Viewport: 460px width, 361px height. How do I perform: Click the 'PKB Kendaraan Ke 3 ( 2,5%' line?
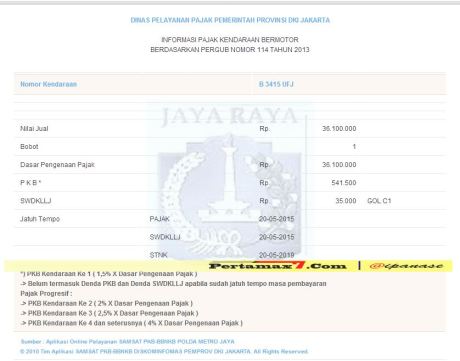(x=109, y=313)
